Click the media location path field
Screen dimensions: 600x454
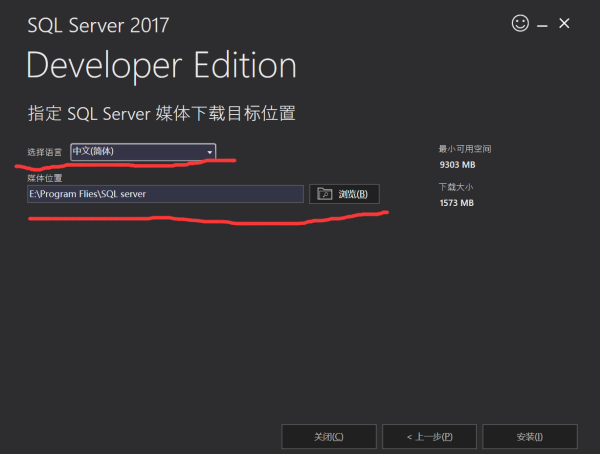[x=165, y=194]
